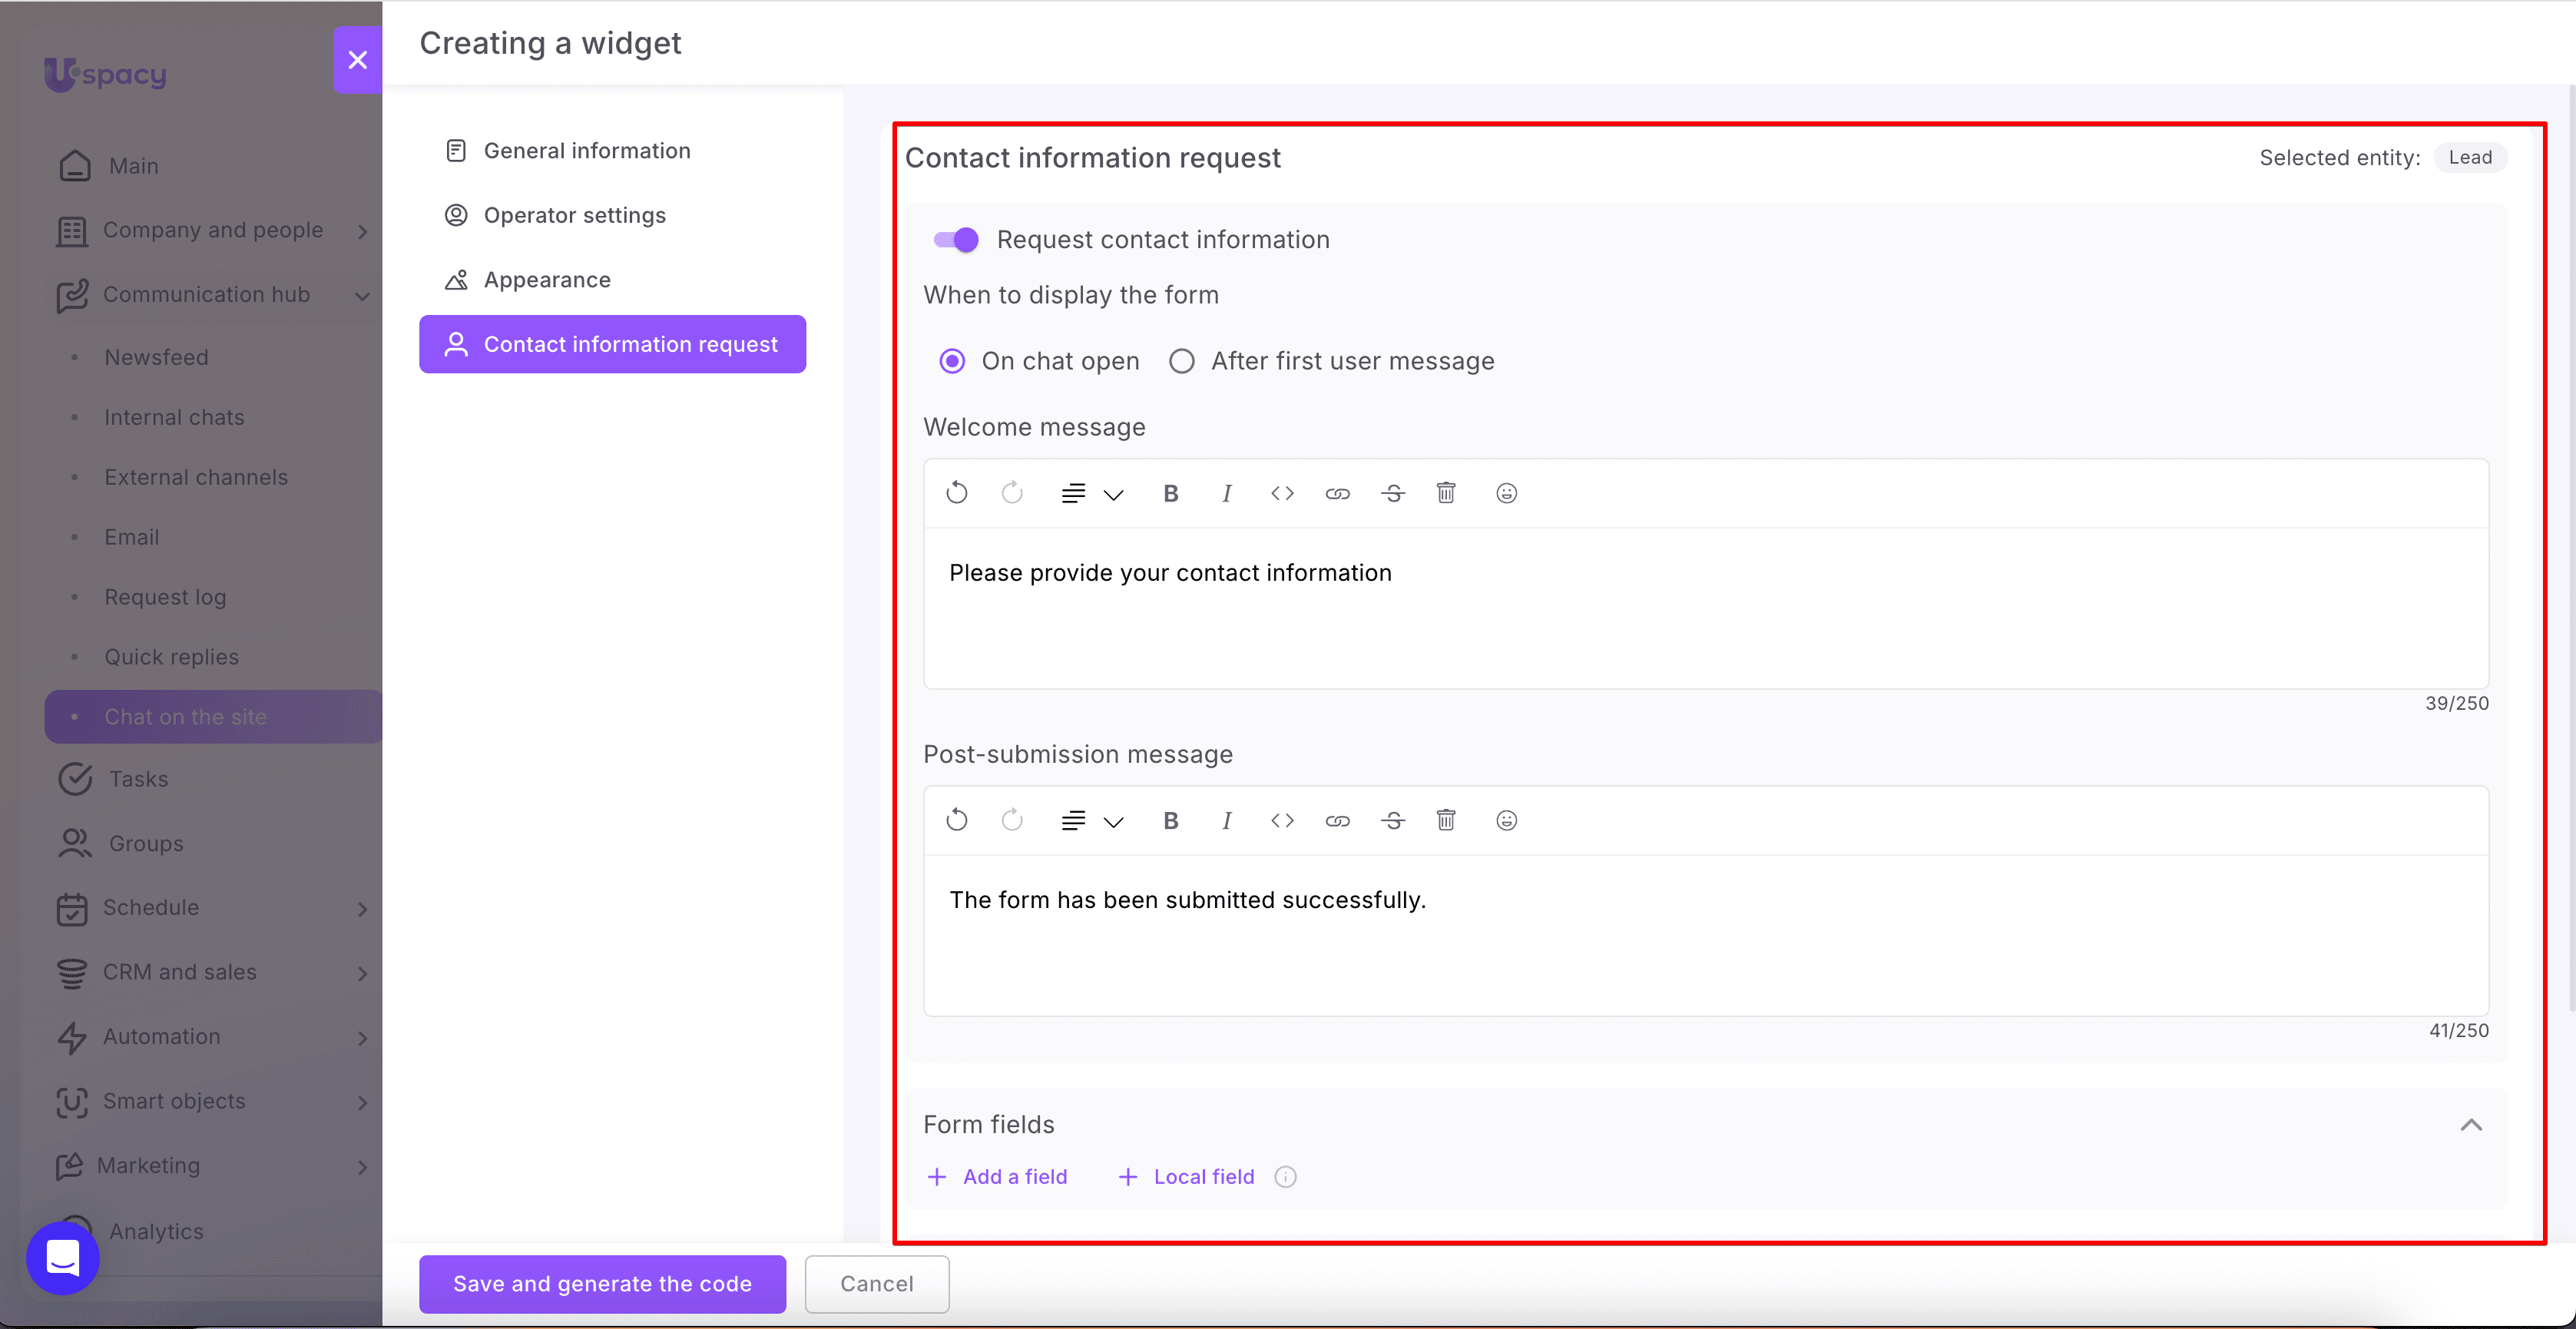Click undo icon in Post-submission message editor

957,820
